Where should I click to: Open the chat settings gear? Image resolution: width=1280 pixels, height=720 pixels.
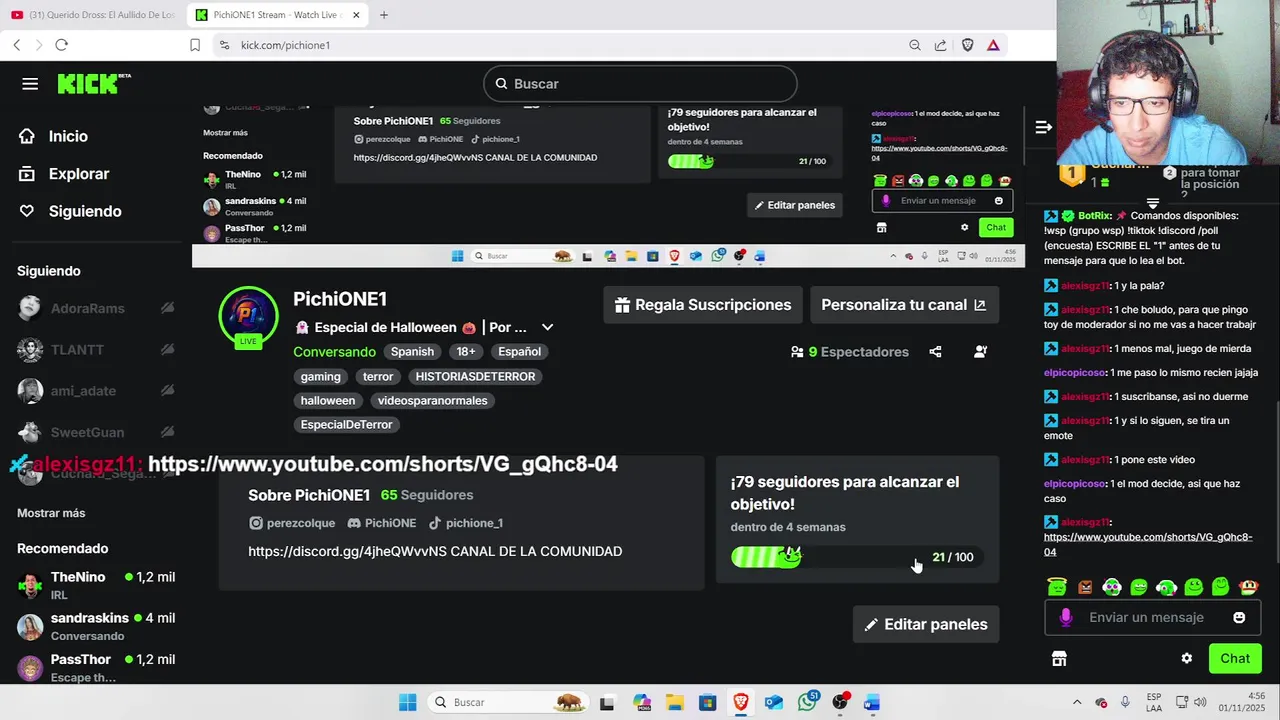(x=1186, y=659)
